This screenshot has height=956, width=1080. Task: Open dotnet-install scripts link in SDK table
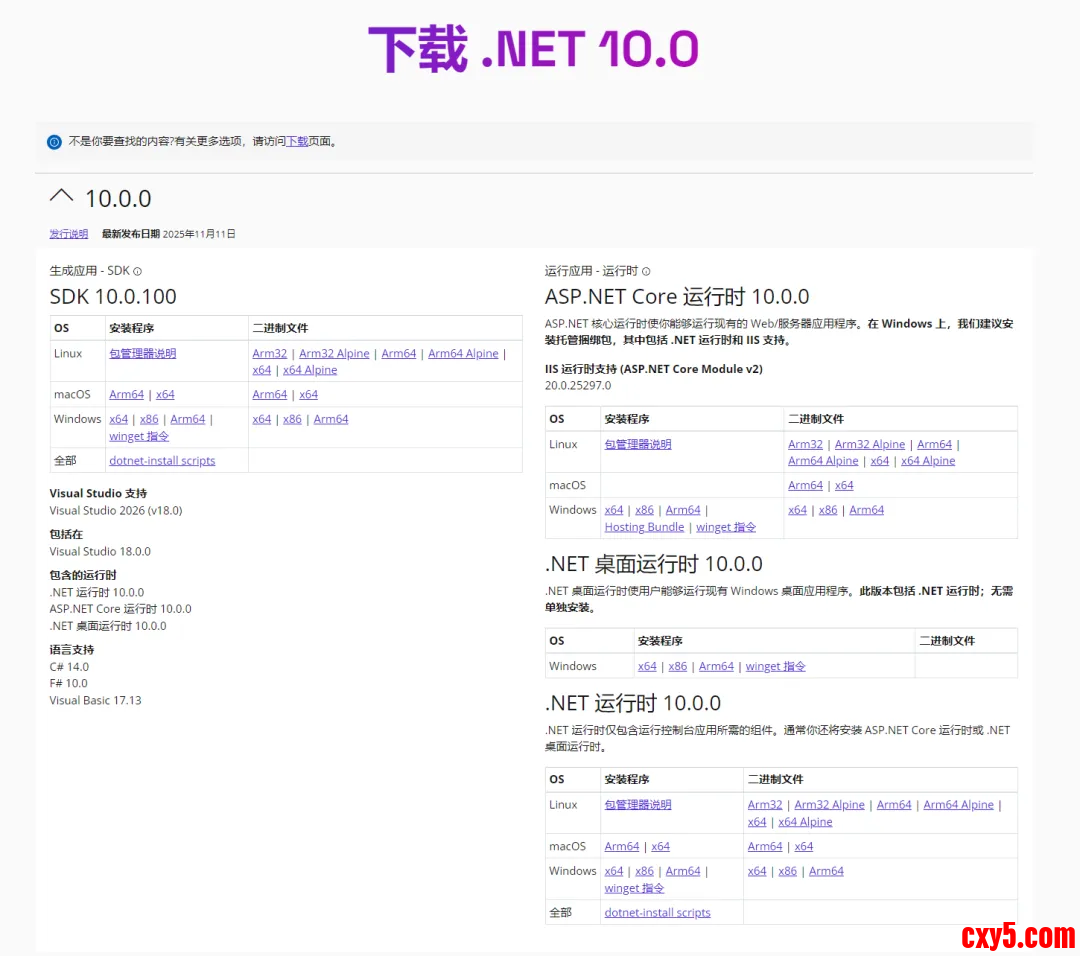point(162,461)
